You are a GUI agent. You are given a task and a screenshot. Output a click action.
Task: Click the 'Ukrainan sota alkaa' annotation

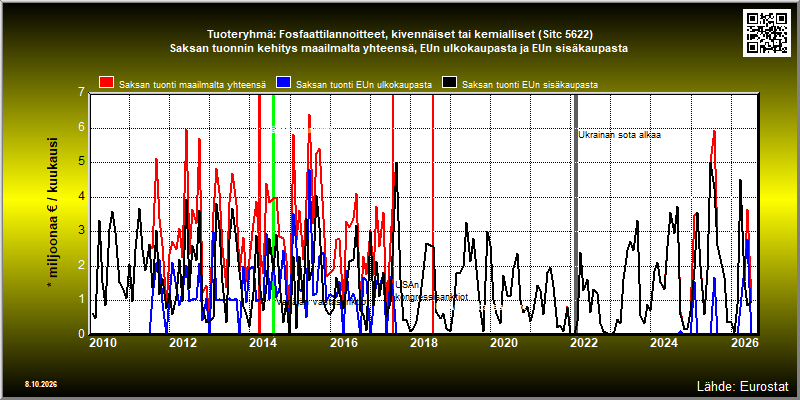619,135
